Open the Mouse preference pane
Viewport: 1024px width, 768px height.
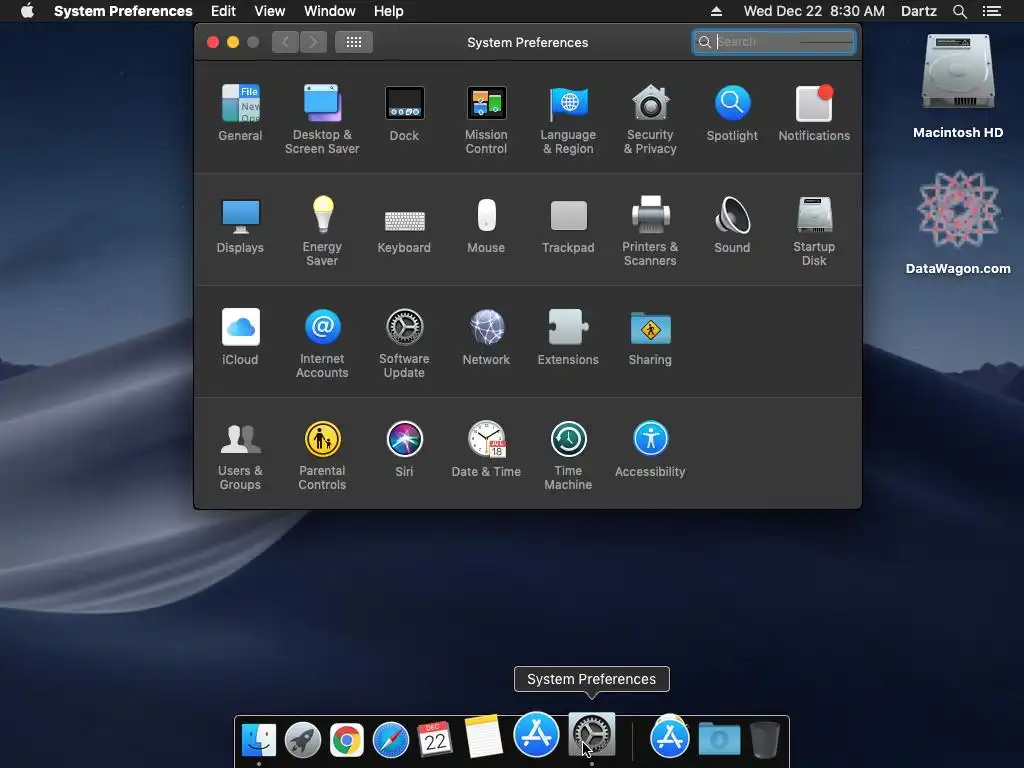(486, 225)
